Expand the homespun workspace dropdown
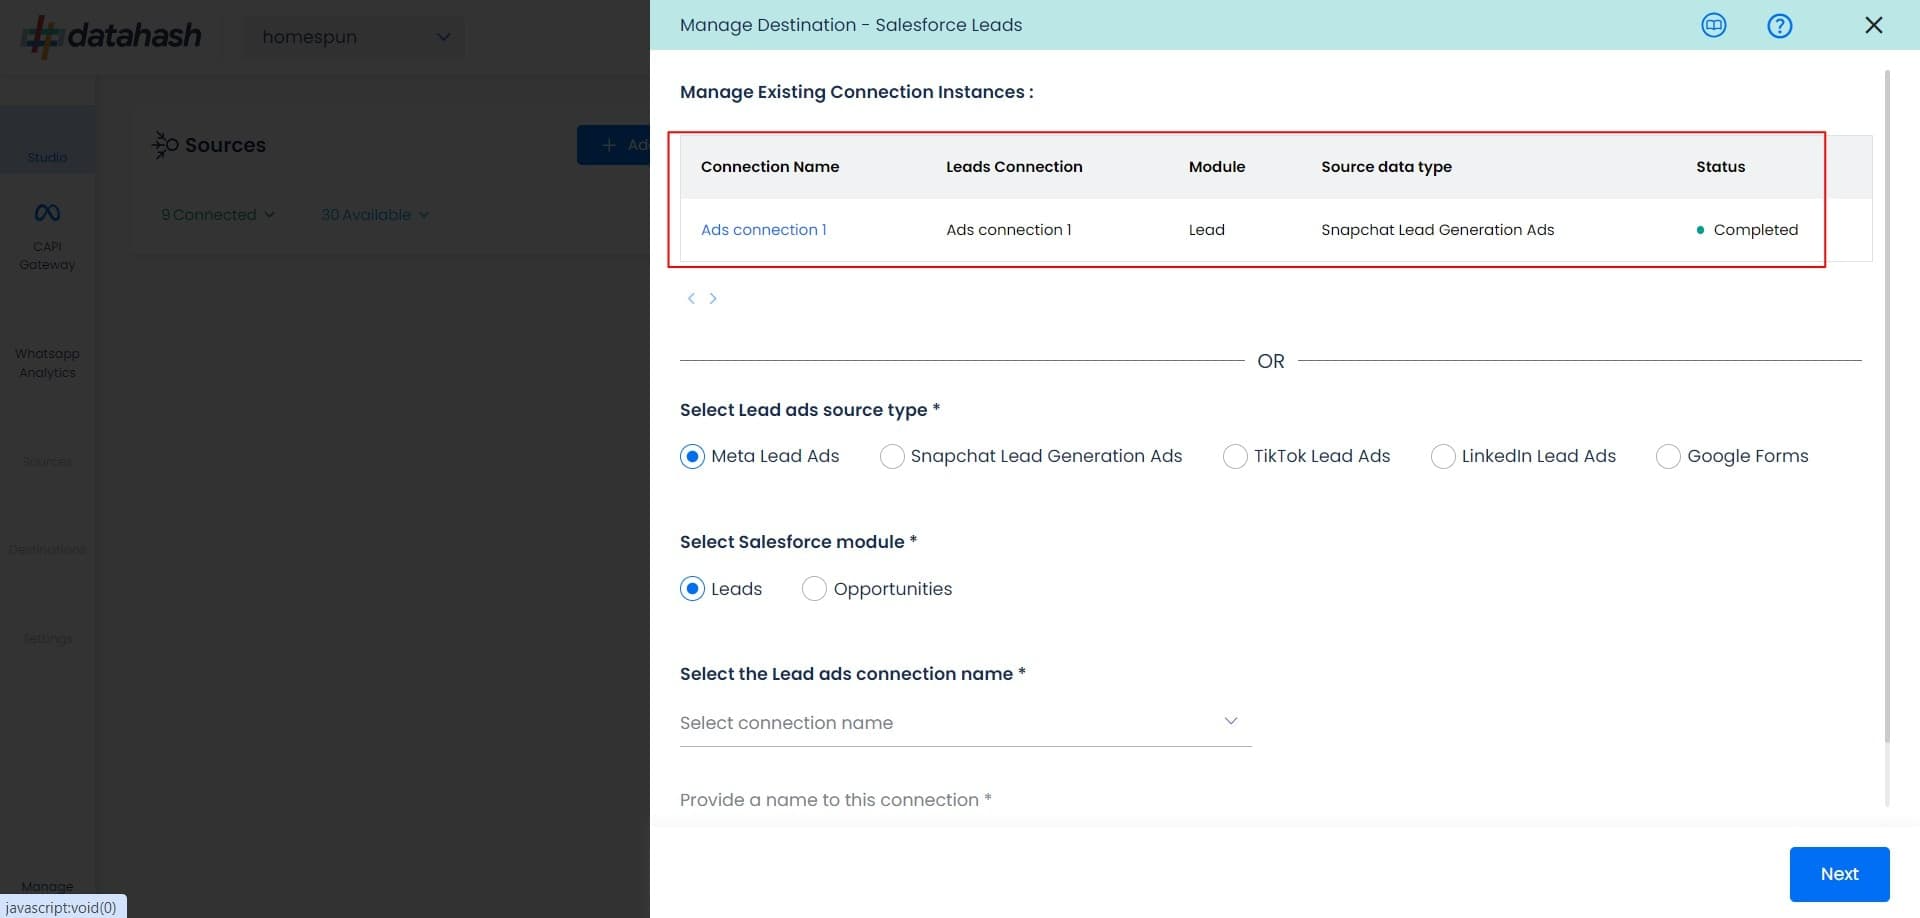1920x918 pixels. (x=354, y=37)
